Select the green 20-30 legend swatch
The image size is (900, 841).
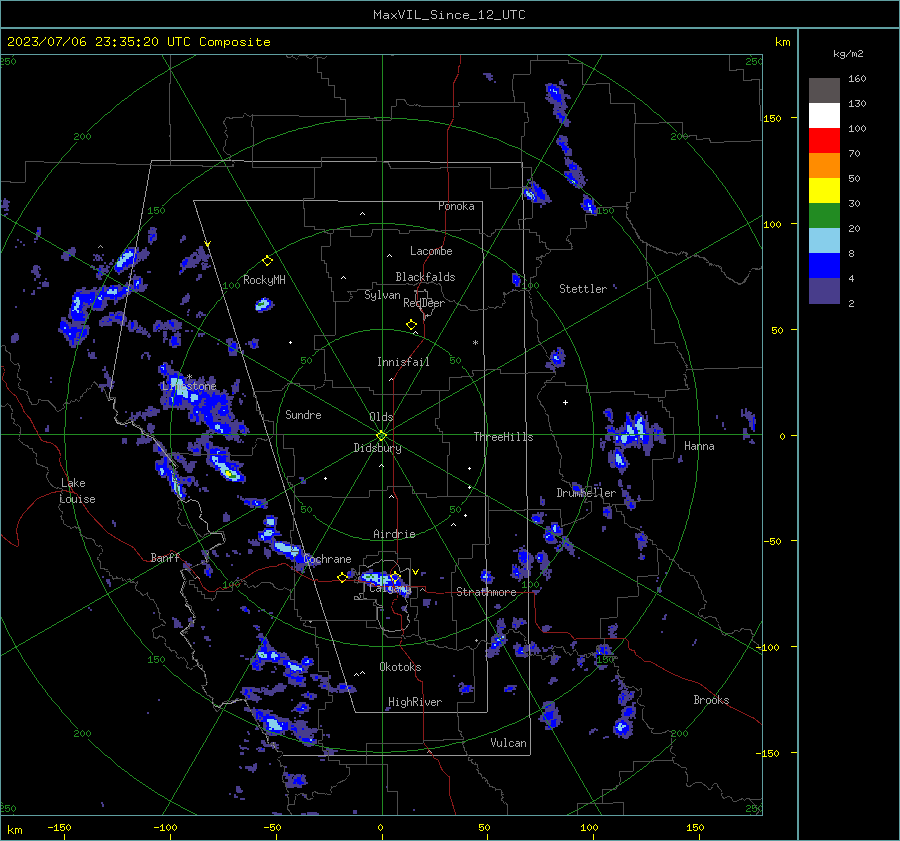click(x=824, y=215)
